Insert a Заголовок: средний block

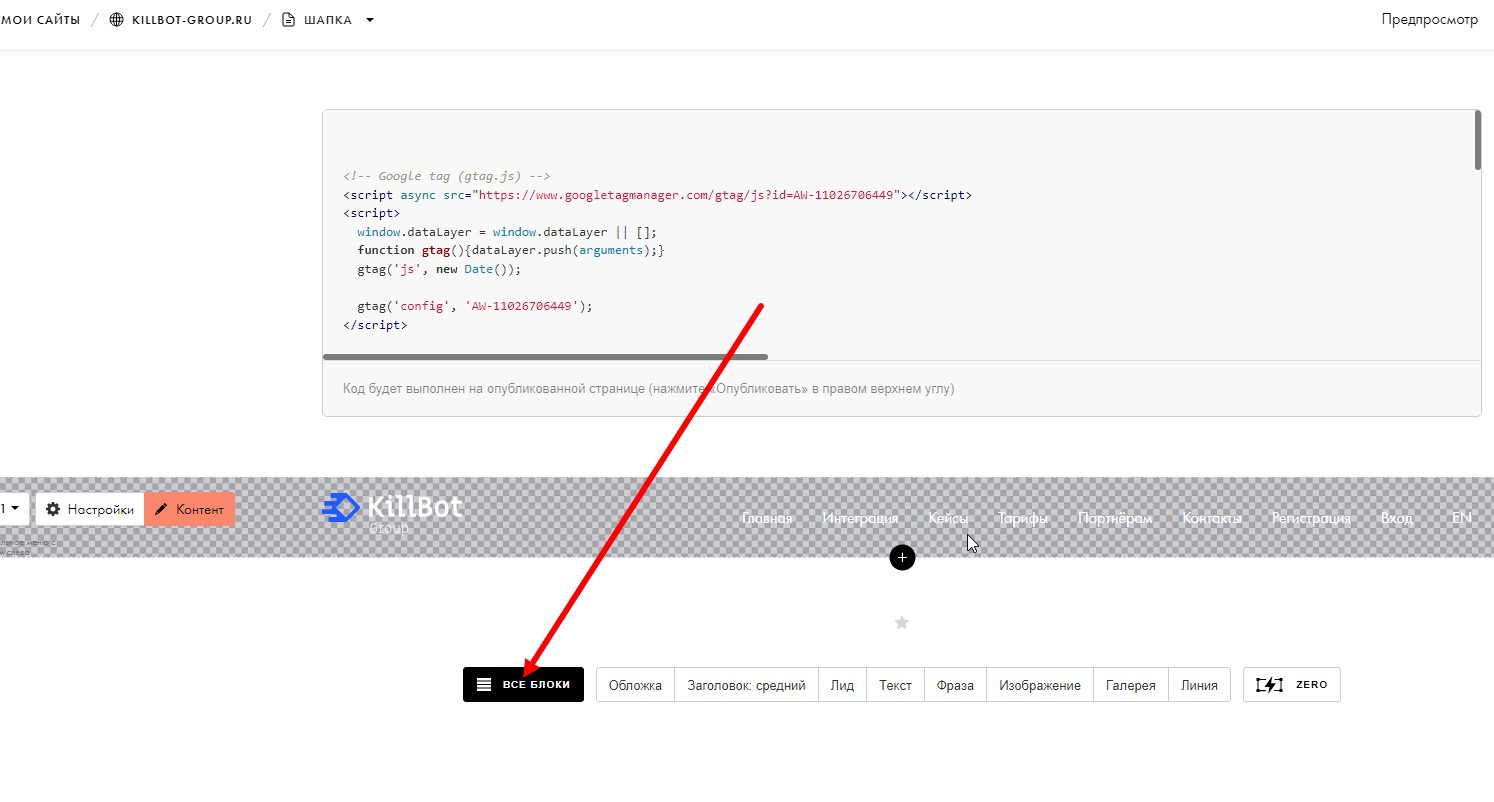pyautogui.click(x=747, y=685)
